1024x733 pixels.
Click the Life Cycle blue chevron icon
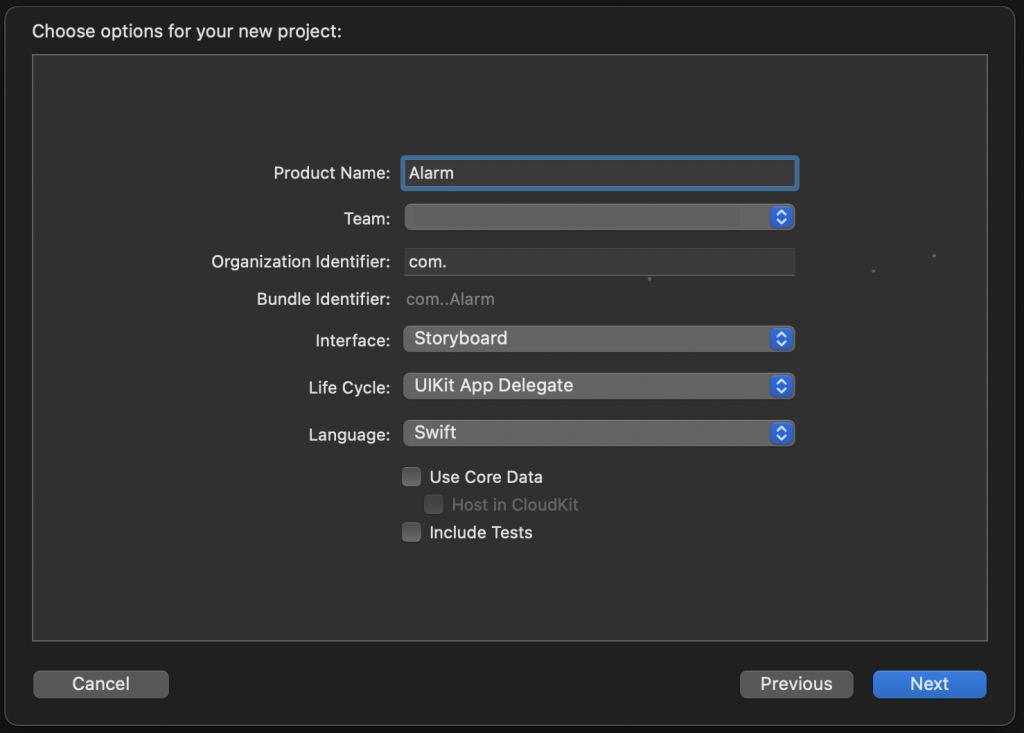781,386
